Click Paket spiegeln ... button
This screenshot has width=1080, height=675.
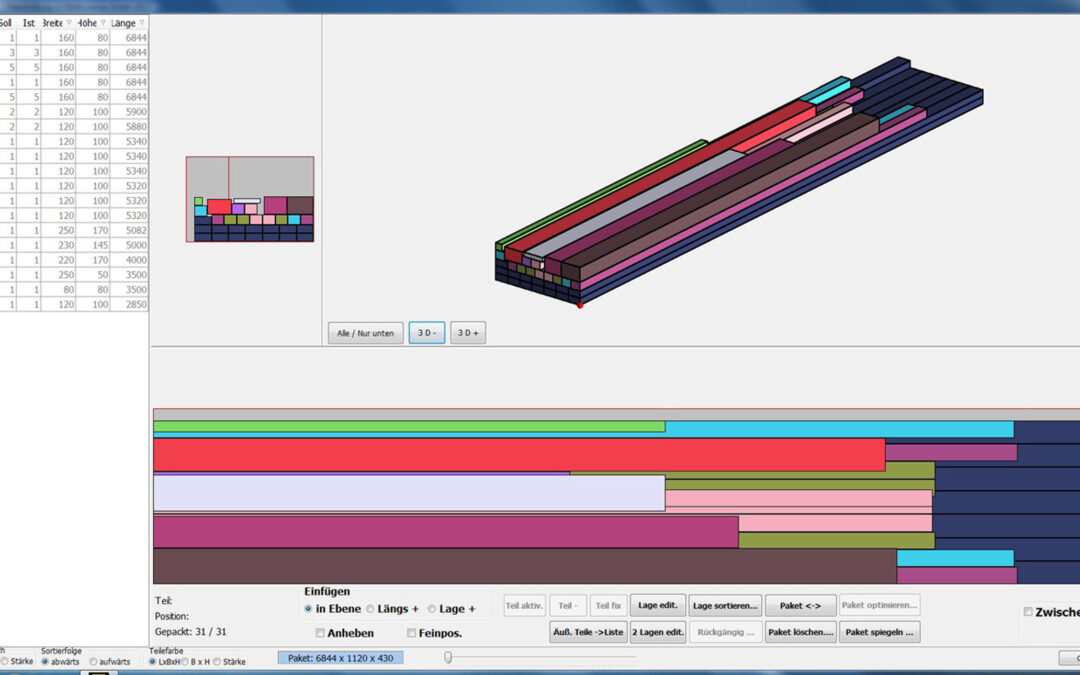880,632
